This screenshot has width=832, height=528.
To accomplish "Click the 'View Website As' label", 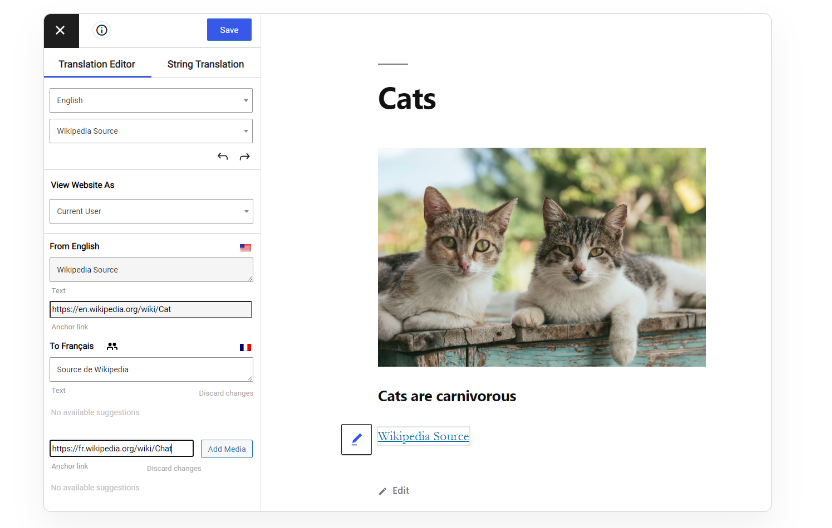I will click(82, 185).
